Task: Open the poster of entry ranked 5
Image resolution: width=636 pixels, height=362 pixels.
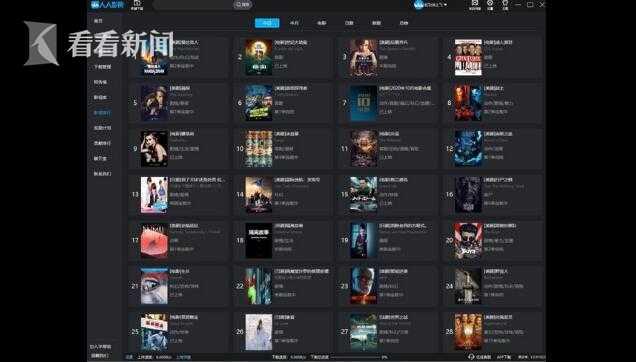Action: (154, 103)
